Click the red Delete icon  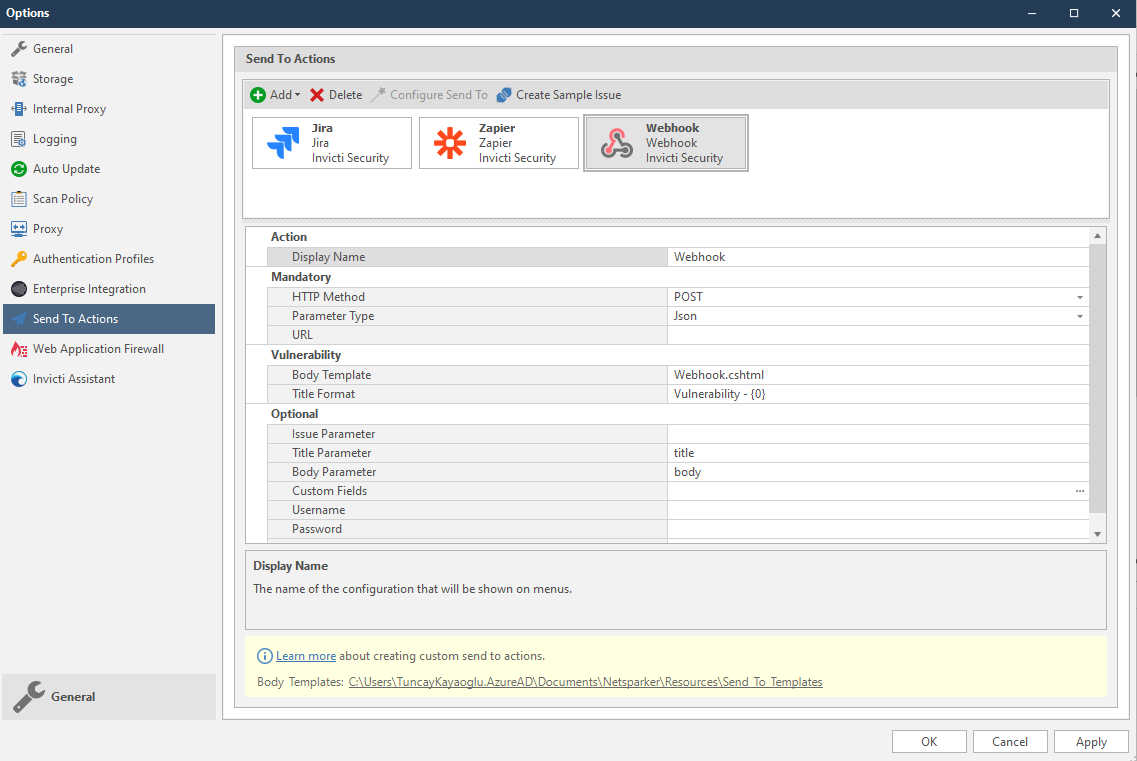(x=318, y=94)
